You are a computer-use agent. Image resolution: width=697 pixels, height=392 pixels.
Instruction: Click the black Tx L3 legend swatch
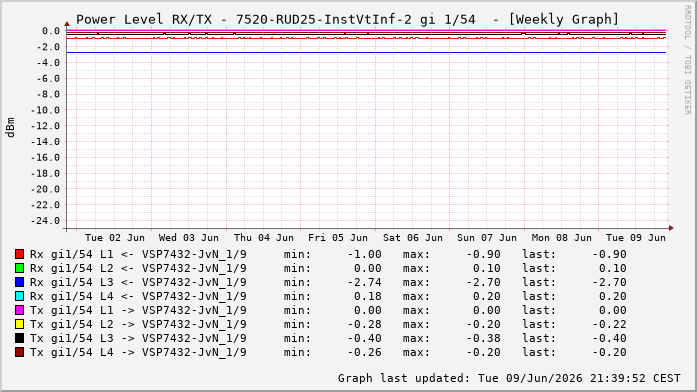tap(19, 338)
